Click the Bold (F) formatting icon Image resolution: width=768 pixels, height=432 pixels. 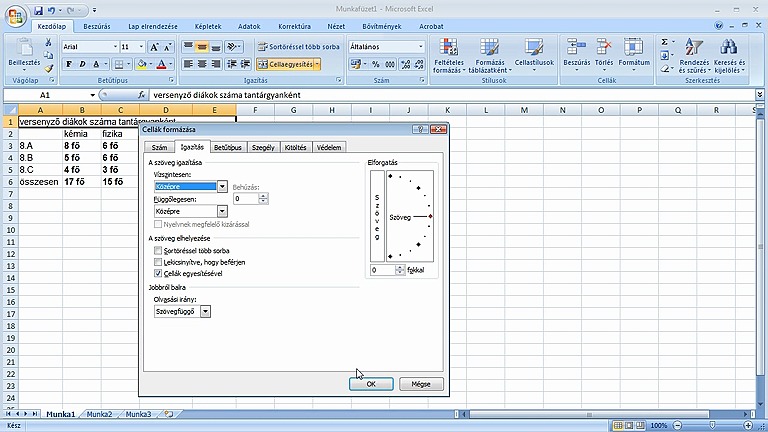[x=69, y=64]
